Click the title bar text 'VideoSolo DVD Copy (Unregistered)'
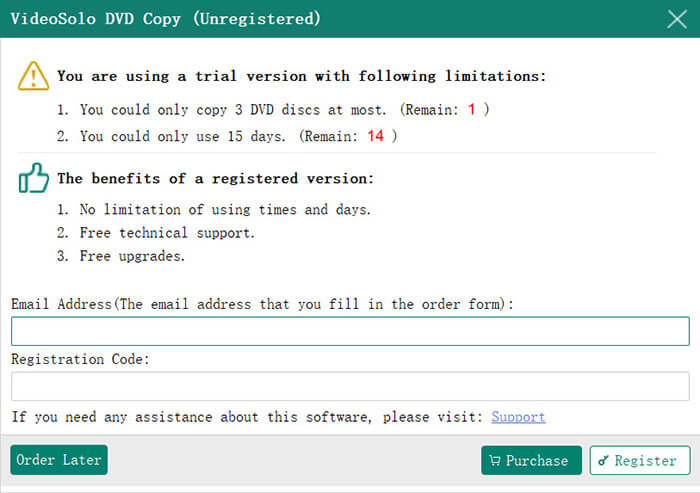This screenshot has height=493, width=700. coord(166,19)
